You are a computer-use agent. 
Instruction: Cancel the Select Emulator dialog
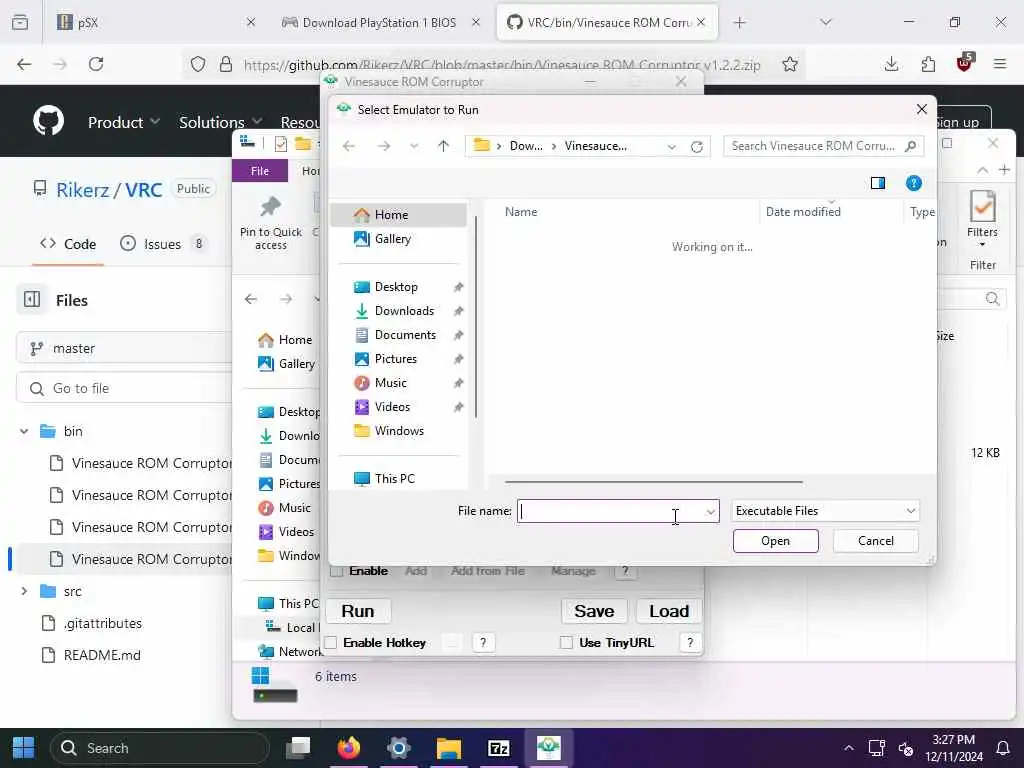[x=876, y=541]
